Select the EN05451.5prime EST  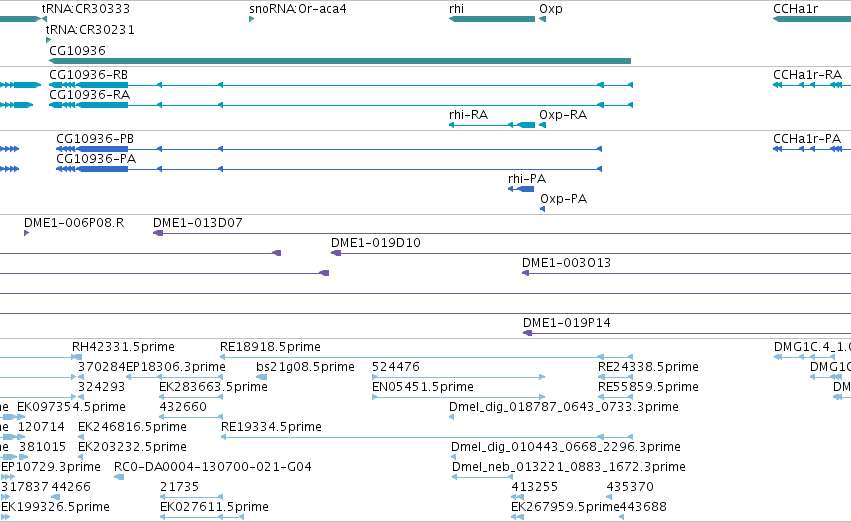tap(459, 397)
